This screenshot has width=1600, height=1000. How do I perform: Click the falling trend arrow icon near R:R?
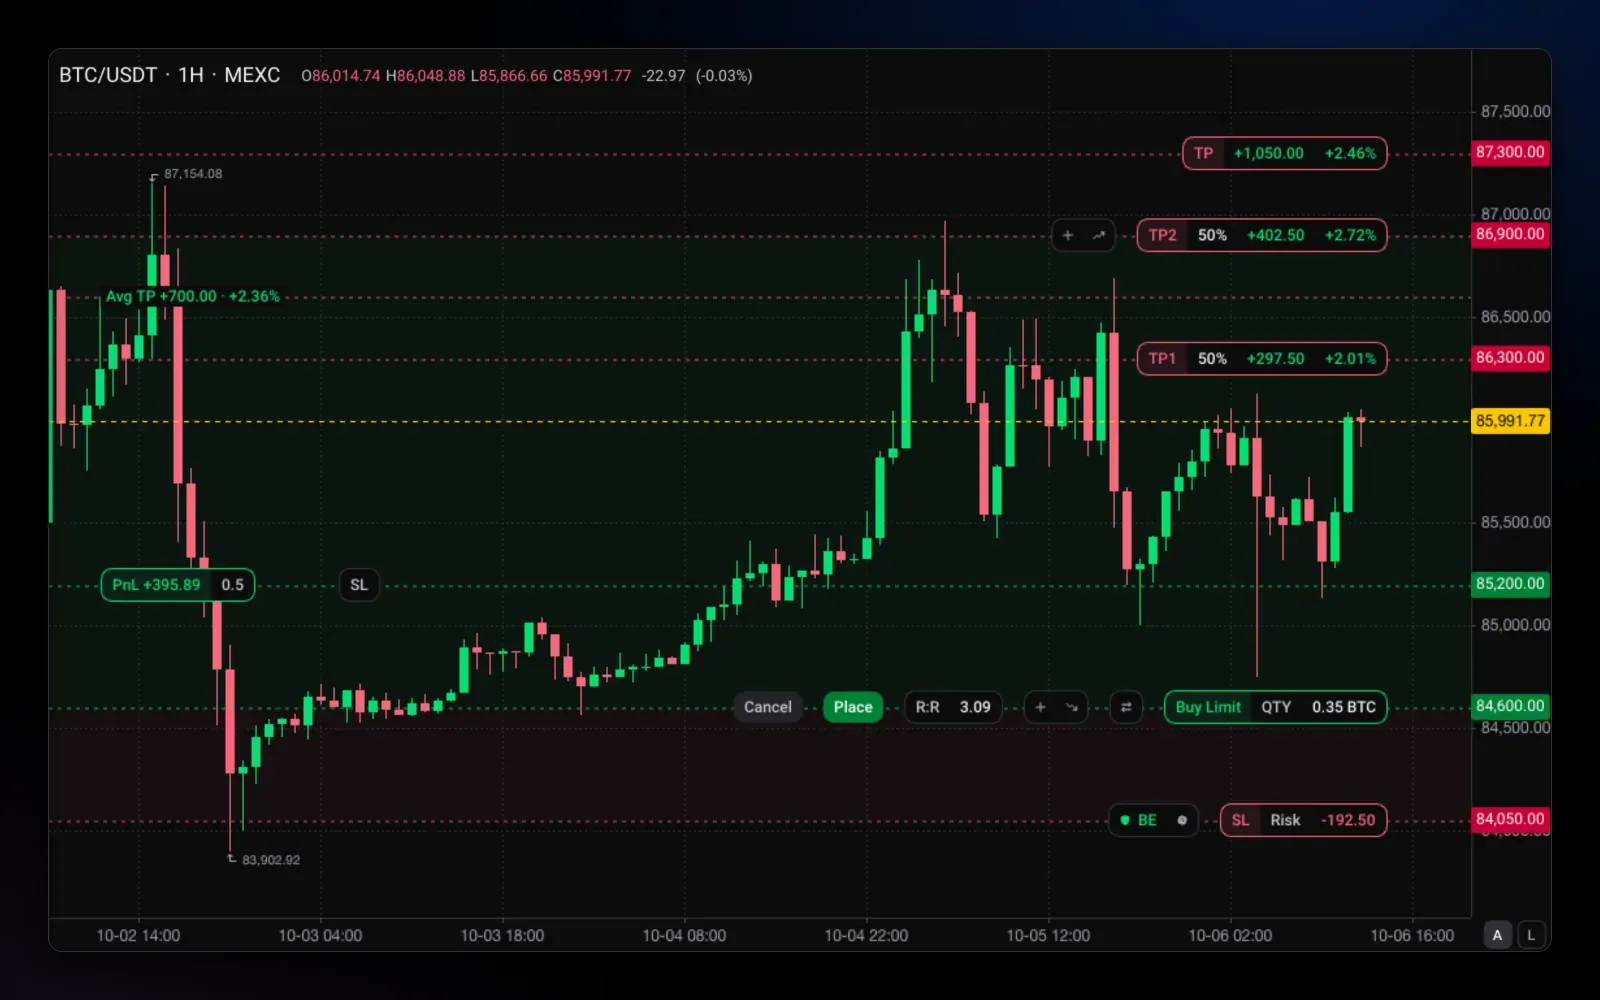[1072, 708]
